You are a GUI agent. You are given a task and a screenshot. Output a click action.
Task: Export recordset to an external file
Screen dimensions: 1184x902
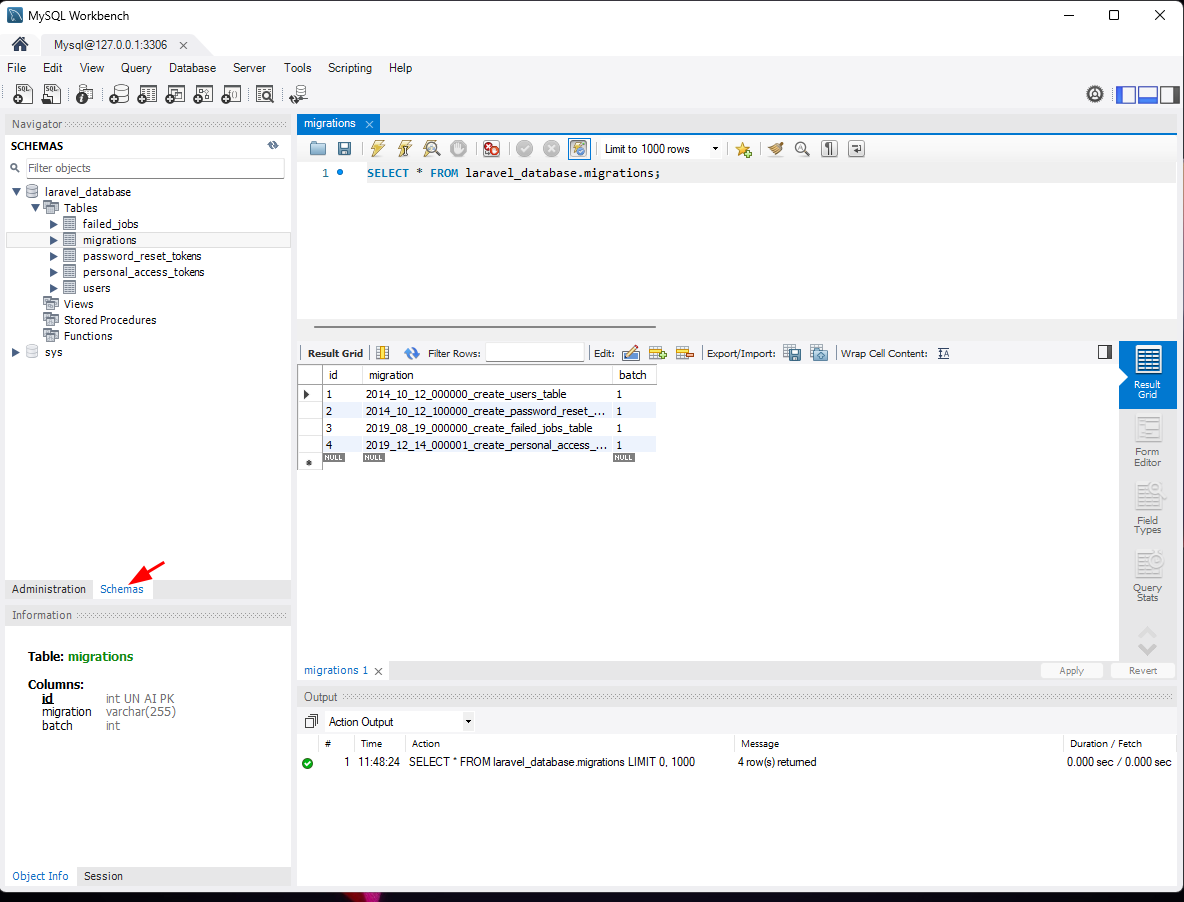[x=792, y=353]
